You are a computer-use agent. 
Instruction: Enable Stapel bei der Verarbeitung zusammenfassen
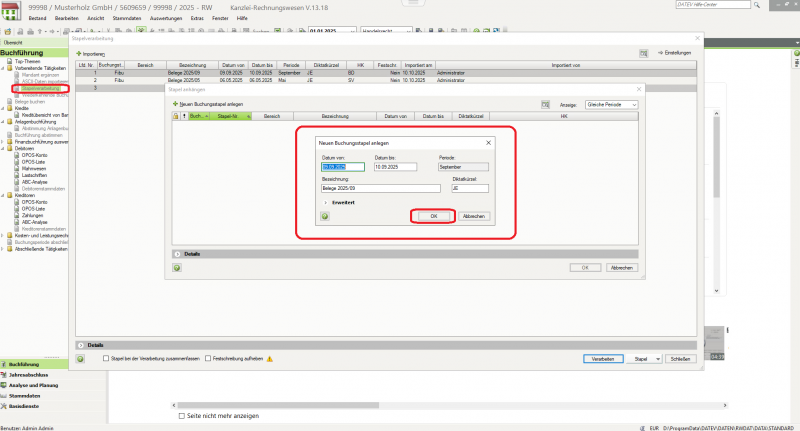pos(107,358)
